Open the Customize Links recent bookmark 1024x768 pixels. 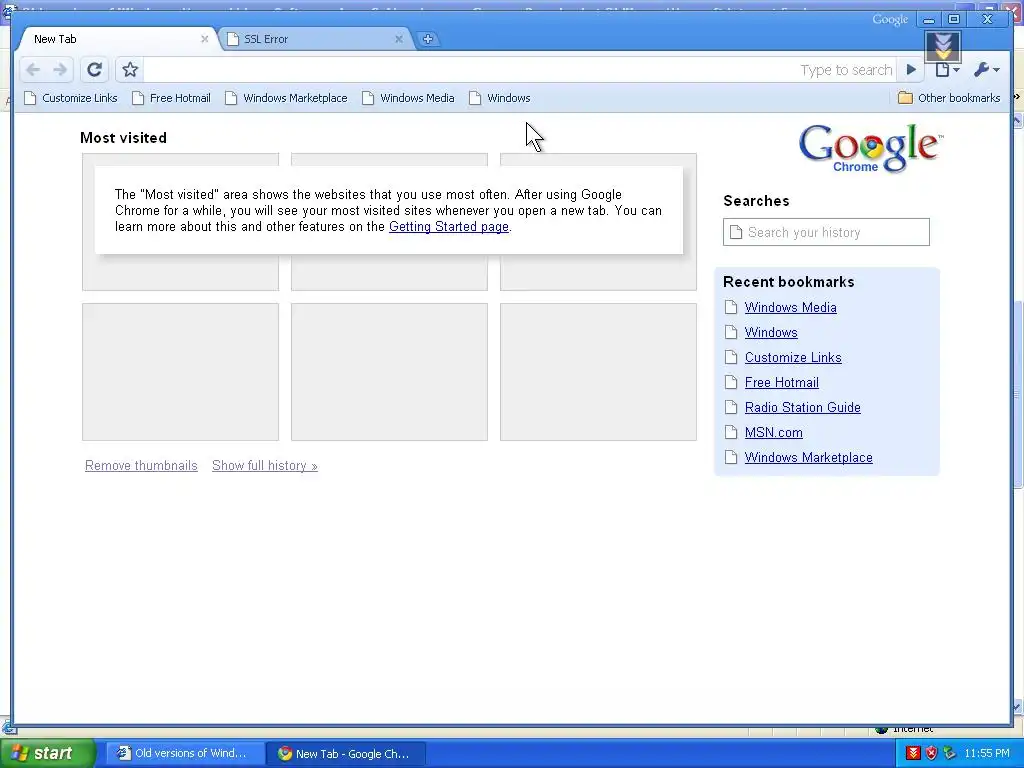pyautogui.click(x=793, y=357)
